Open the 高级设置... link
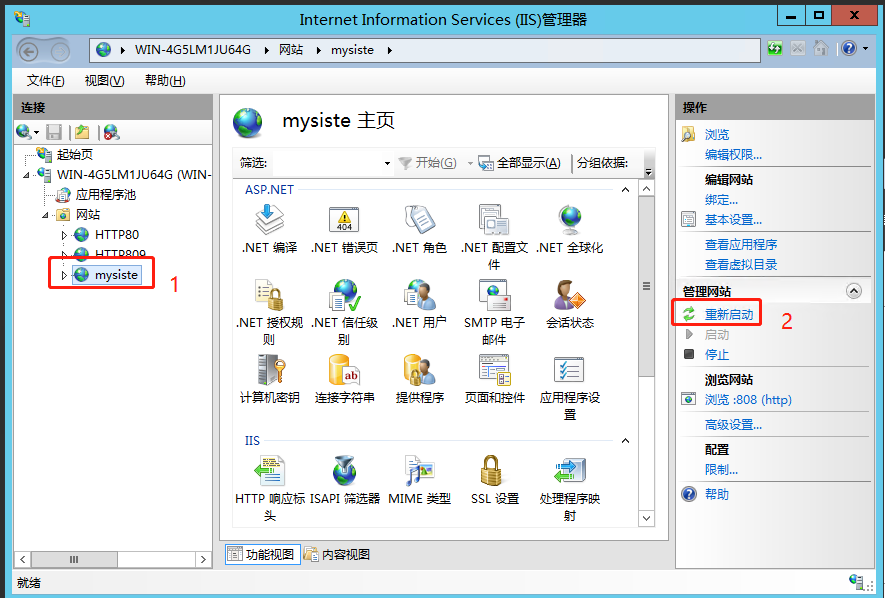This screenshot has width=885, height=598. point(733,424)
